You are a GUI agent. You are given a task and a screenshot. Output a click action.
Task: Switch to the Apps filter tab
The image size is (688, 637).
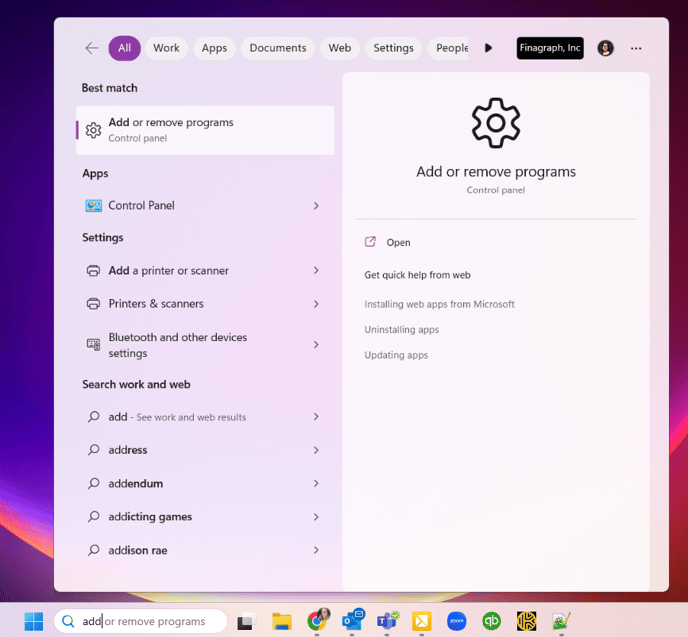(214, 48)
